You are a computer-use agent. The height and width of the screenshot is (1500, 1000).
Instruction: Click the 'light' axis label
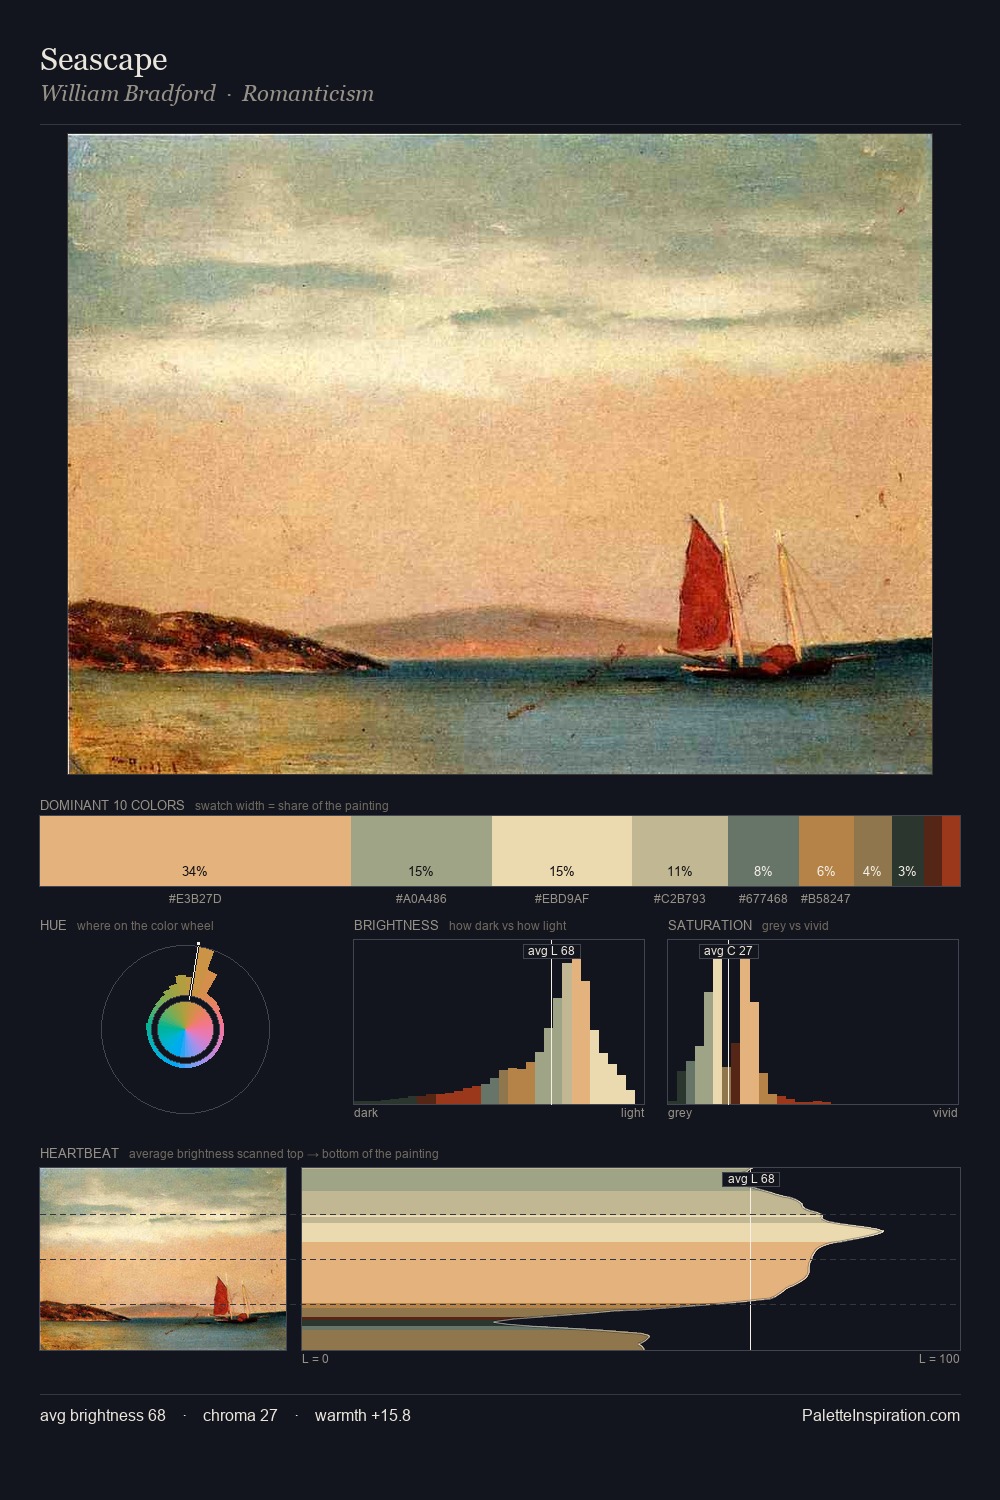(x=633, y=1113)
